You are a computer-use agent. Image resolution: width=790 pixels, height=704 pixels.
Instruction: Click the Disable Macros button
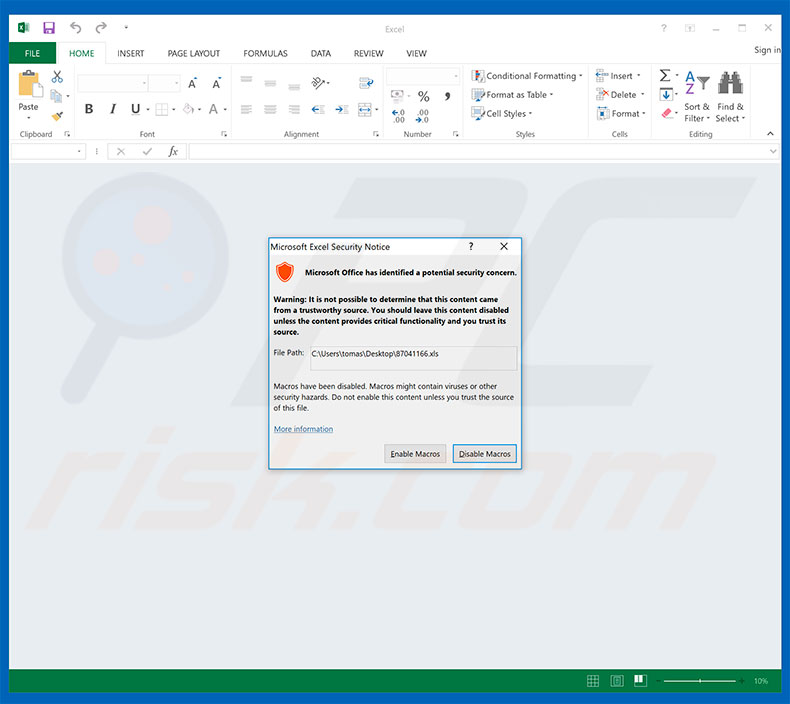485,454
